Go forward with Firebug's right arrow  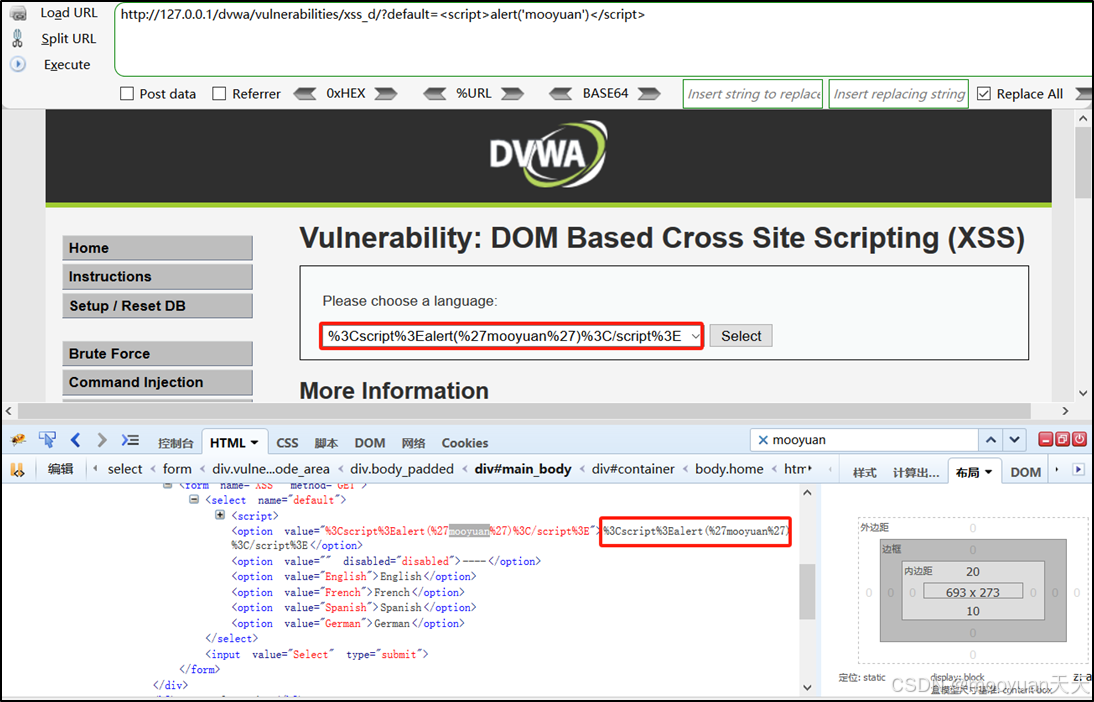coord(102,440)
